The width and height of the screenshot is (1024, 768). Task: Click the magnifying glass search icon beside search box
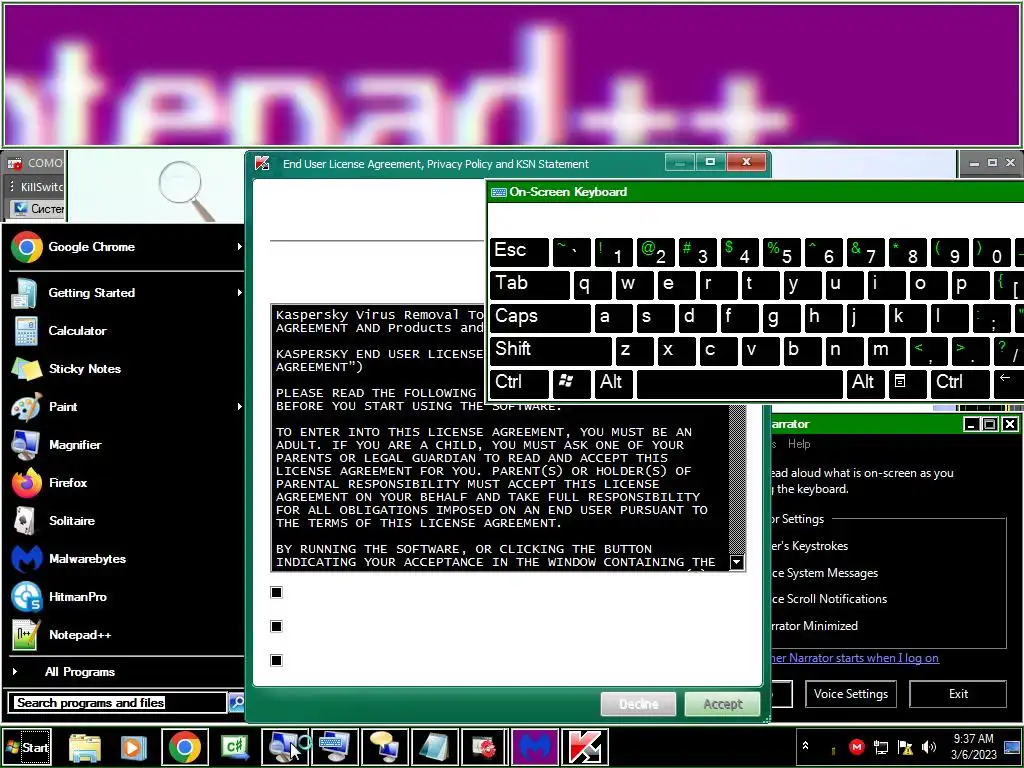point(236,703)
